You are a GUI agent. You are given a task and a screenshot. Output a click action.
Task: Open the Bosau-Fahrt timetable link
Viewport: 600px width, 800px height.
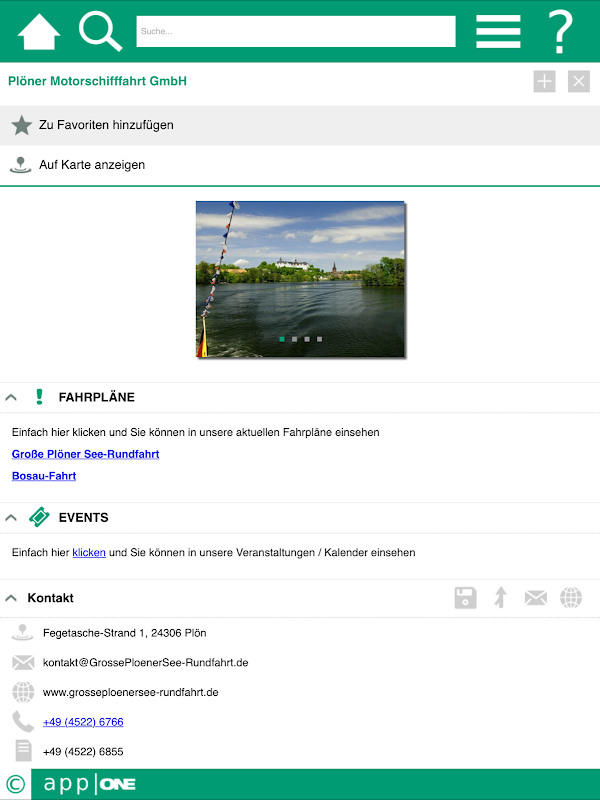(44, 476)
